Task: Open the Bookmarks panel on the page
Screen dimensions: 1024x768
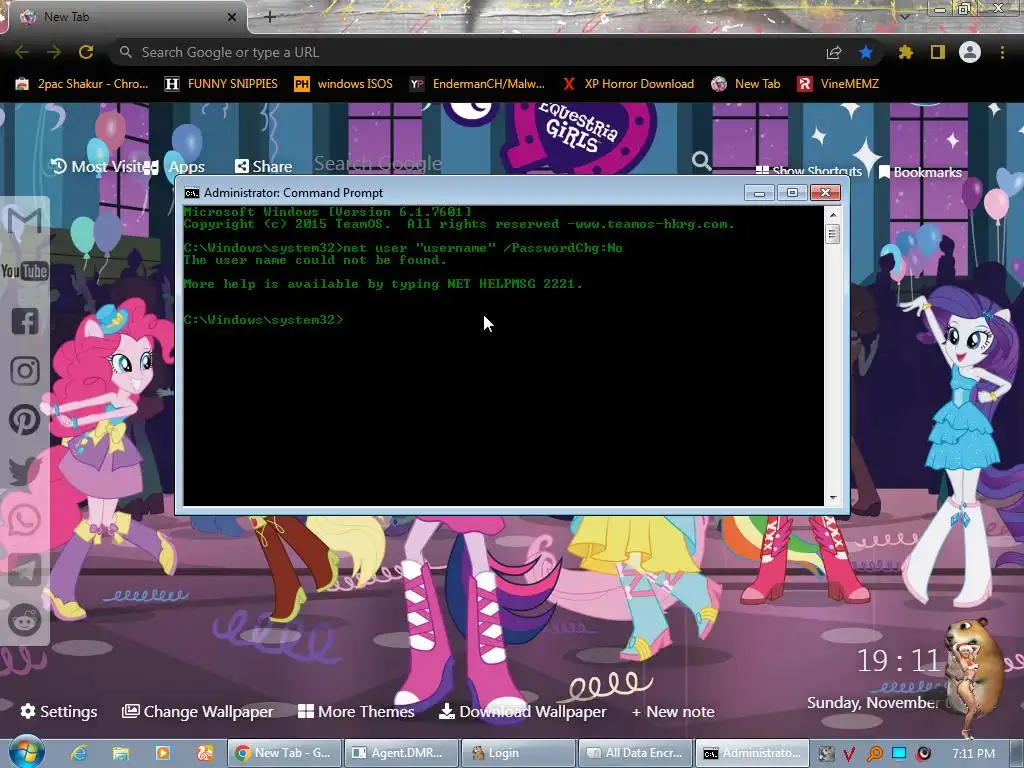Action: [920, 172]
